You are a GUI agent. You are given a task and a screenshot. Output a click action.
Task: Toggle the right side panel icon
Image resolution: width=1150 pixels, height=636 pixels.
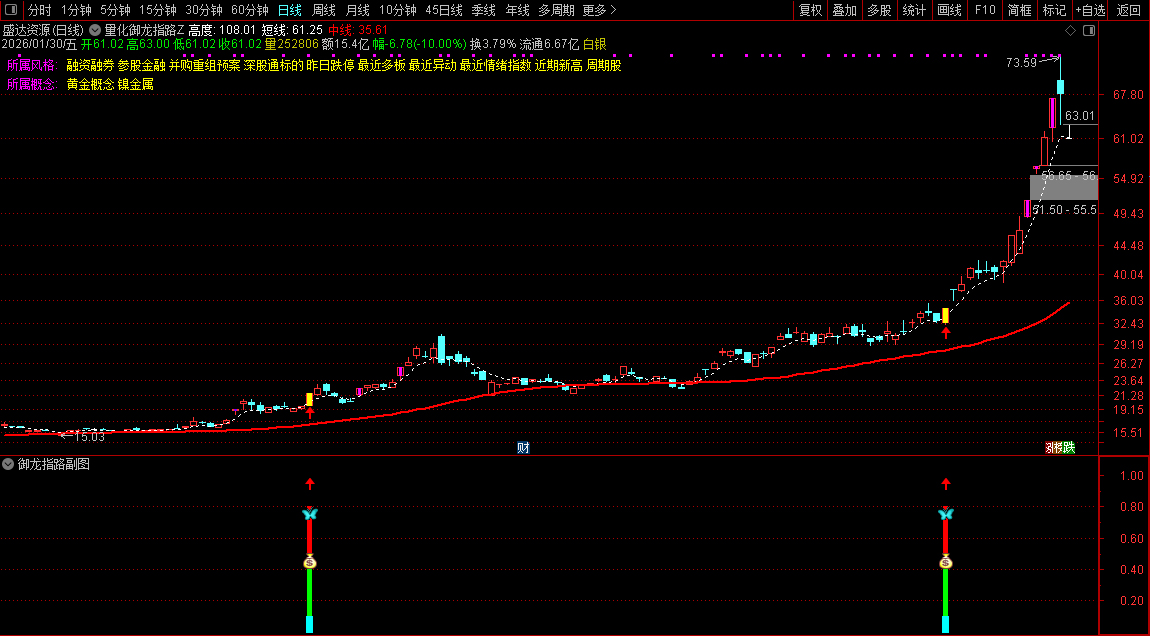[x=1089, y=30]
